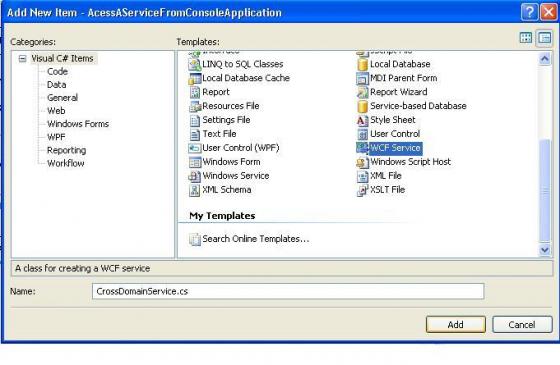Select the Windows Service icon
Viewport: 560px width, 365px height.
195,176
